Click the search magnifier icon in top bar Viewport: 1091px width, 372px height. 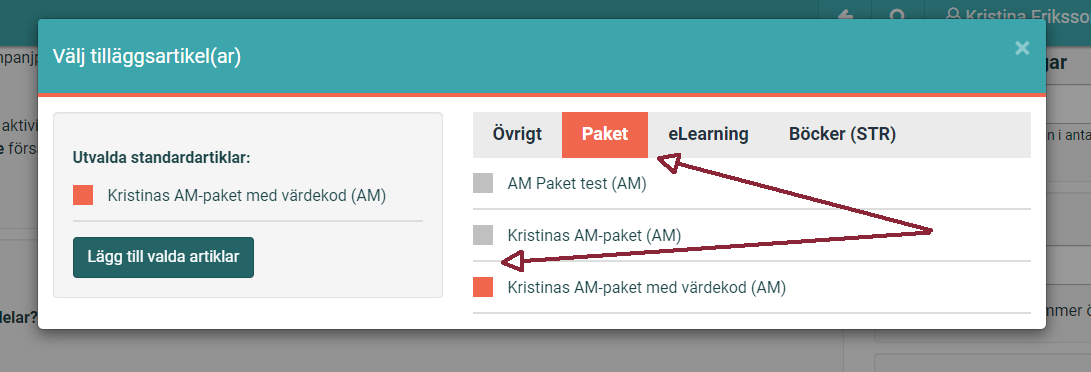point(898,13)
